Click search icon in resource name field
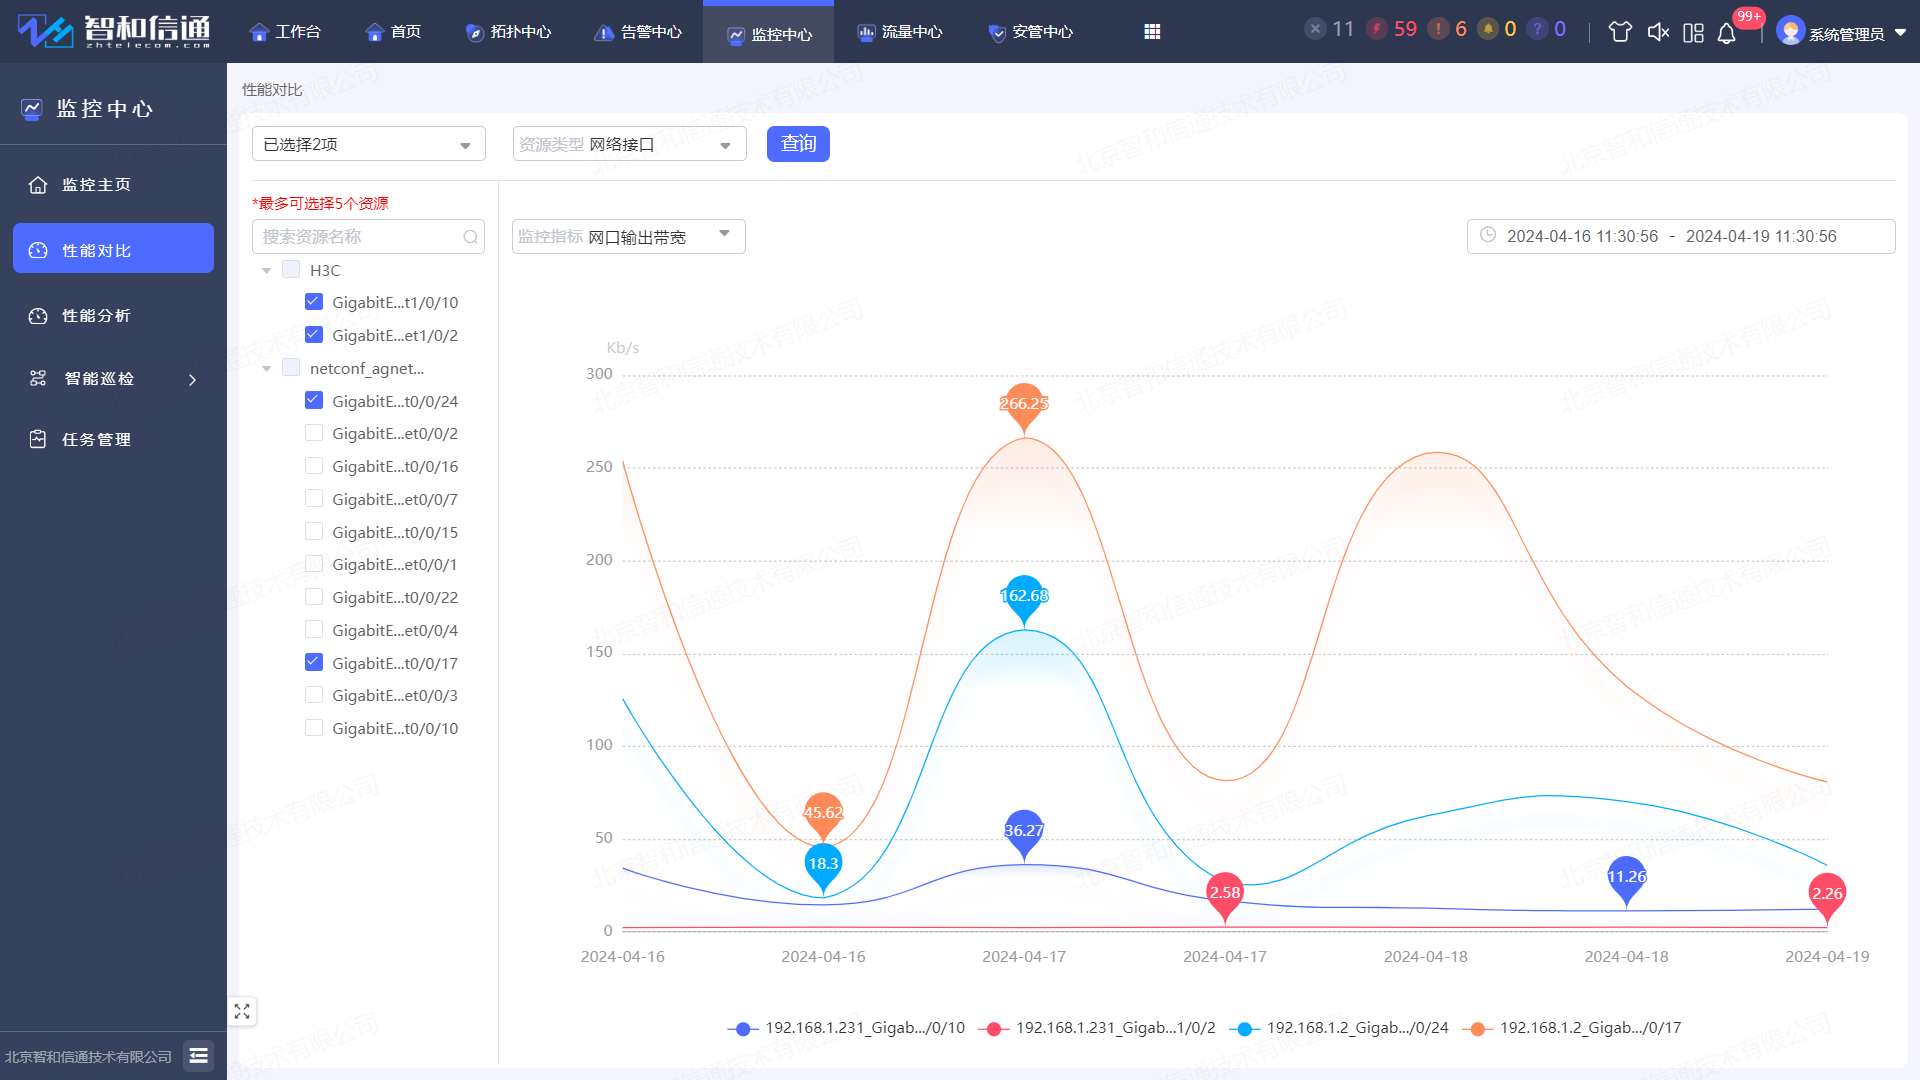 click(x=470, y=237)
